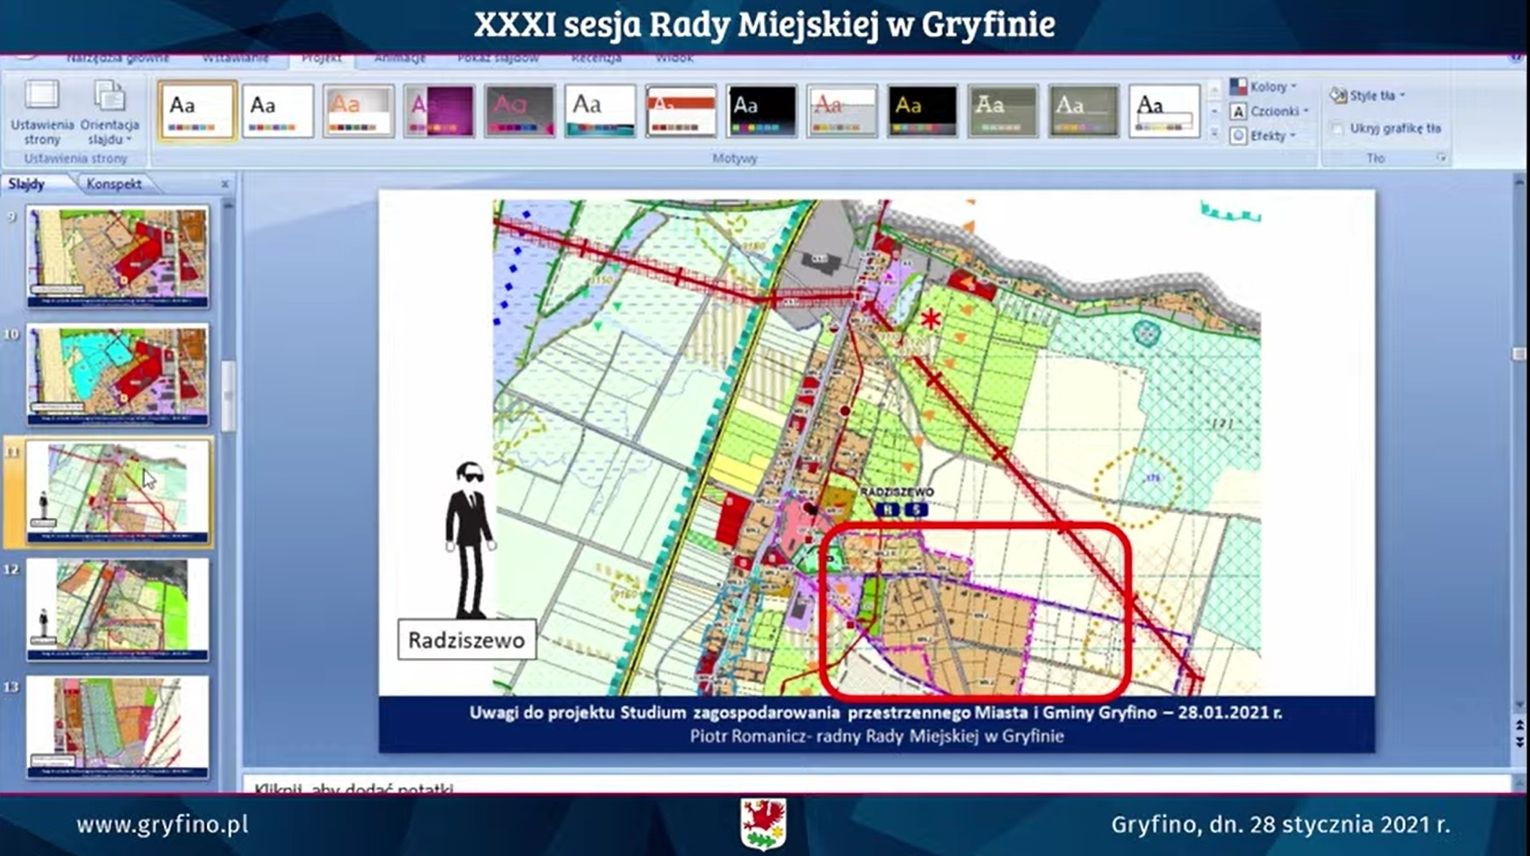Select slide 12 thumbnail

tap(118, 608)
